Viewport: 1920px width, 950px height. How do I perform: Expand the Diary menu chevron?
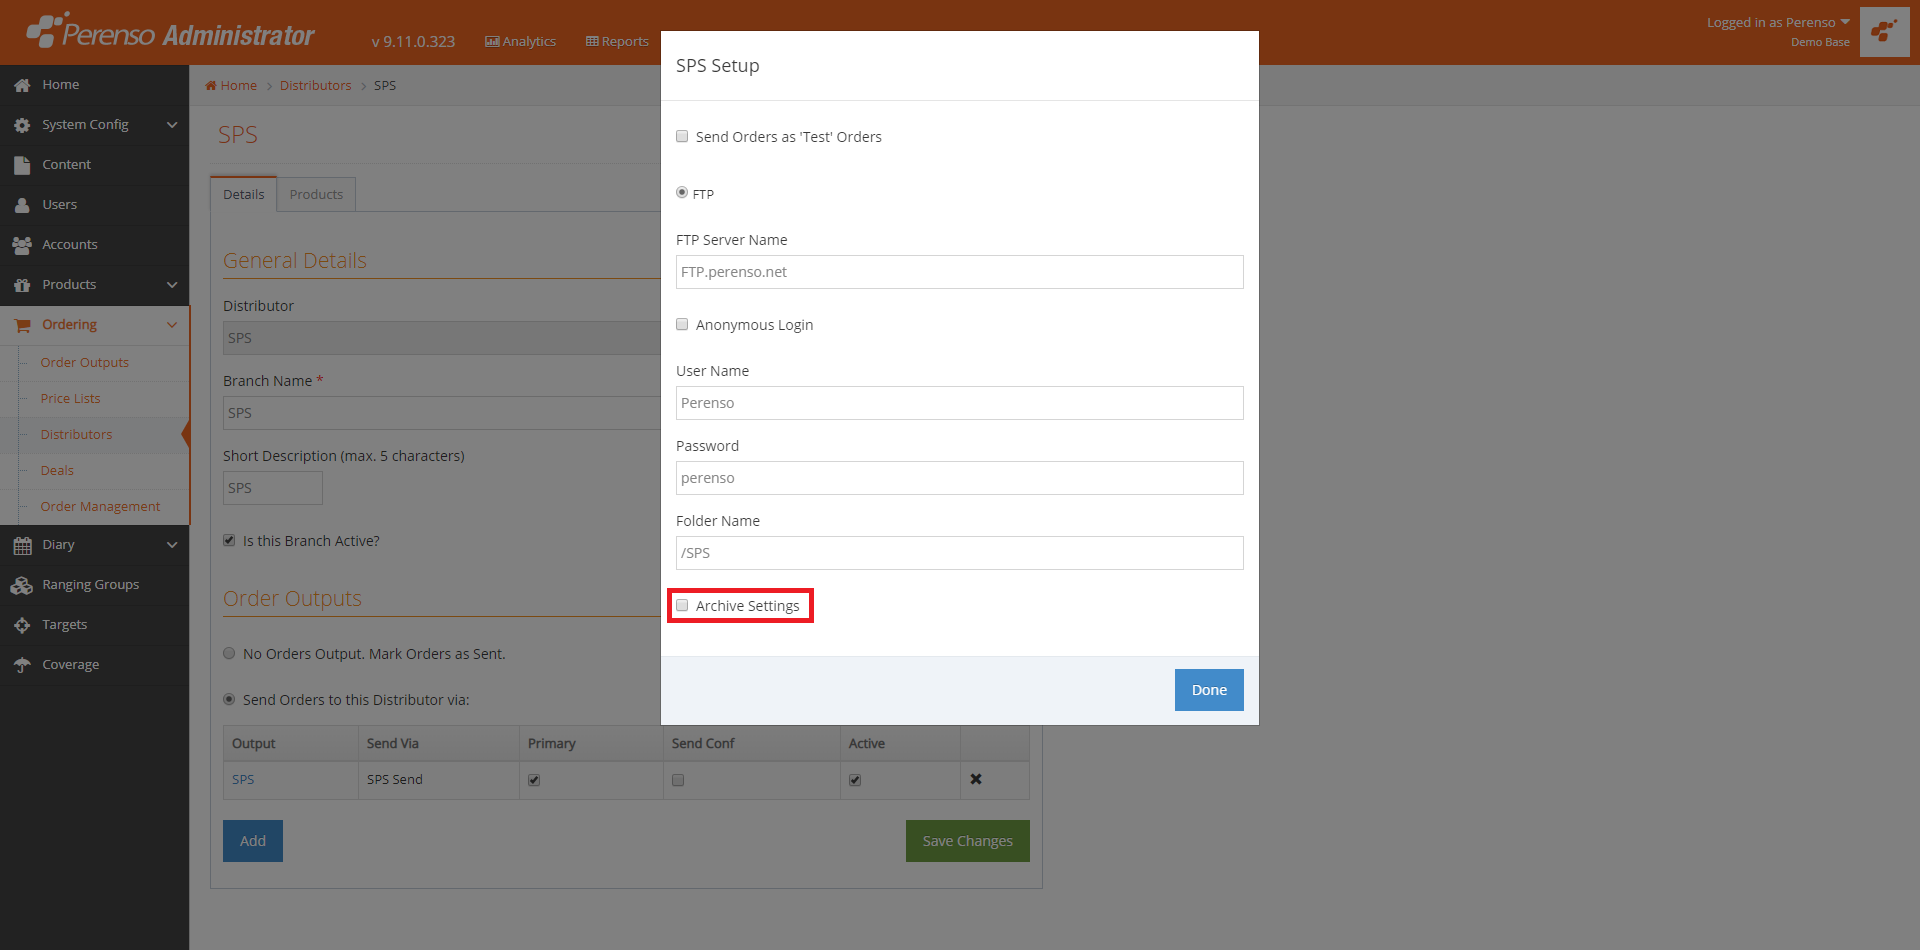point(172,545)
